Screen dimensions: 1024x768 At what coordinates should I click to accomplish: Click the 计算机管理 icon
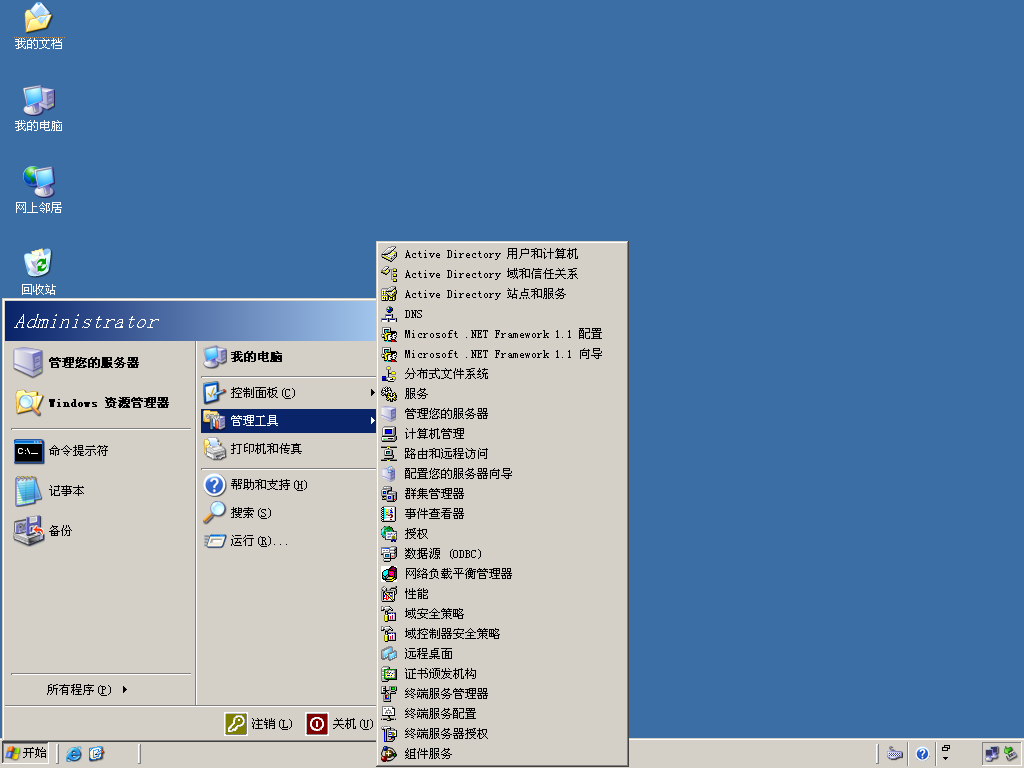[389, 434]
